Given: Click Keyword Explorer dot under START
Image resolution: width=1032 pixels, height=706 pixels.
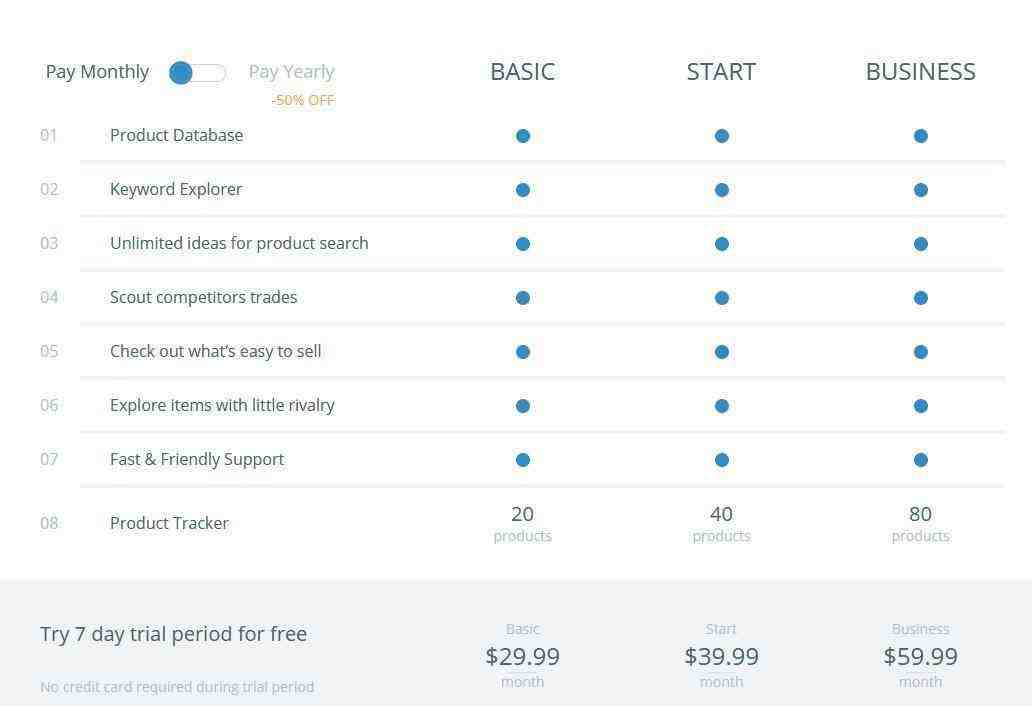Looking at the screenshot, I should (x=721, y=190).
